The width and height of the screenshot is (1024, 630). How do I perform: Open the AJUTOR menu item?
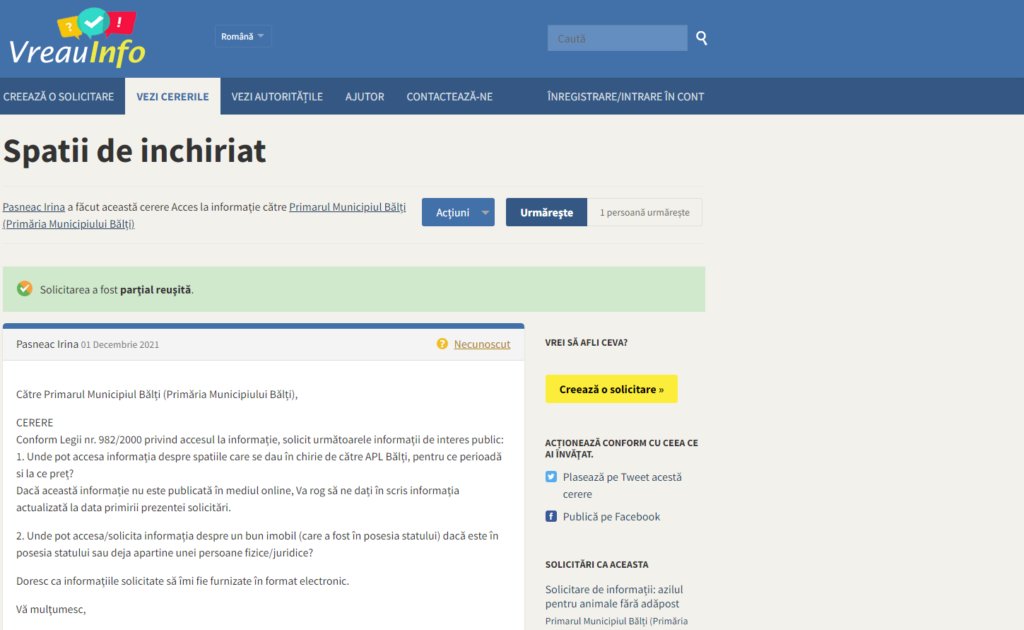(364, 97)
